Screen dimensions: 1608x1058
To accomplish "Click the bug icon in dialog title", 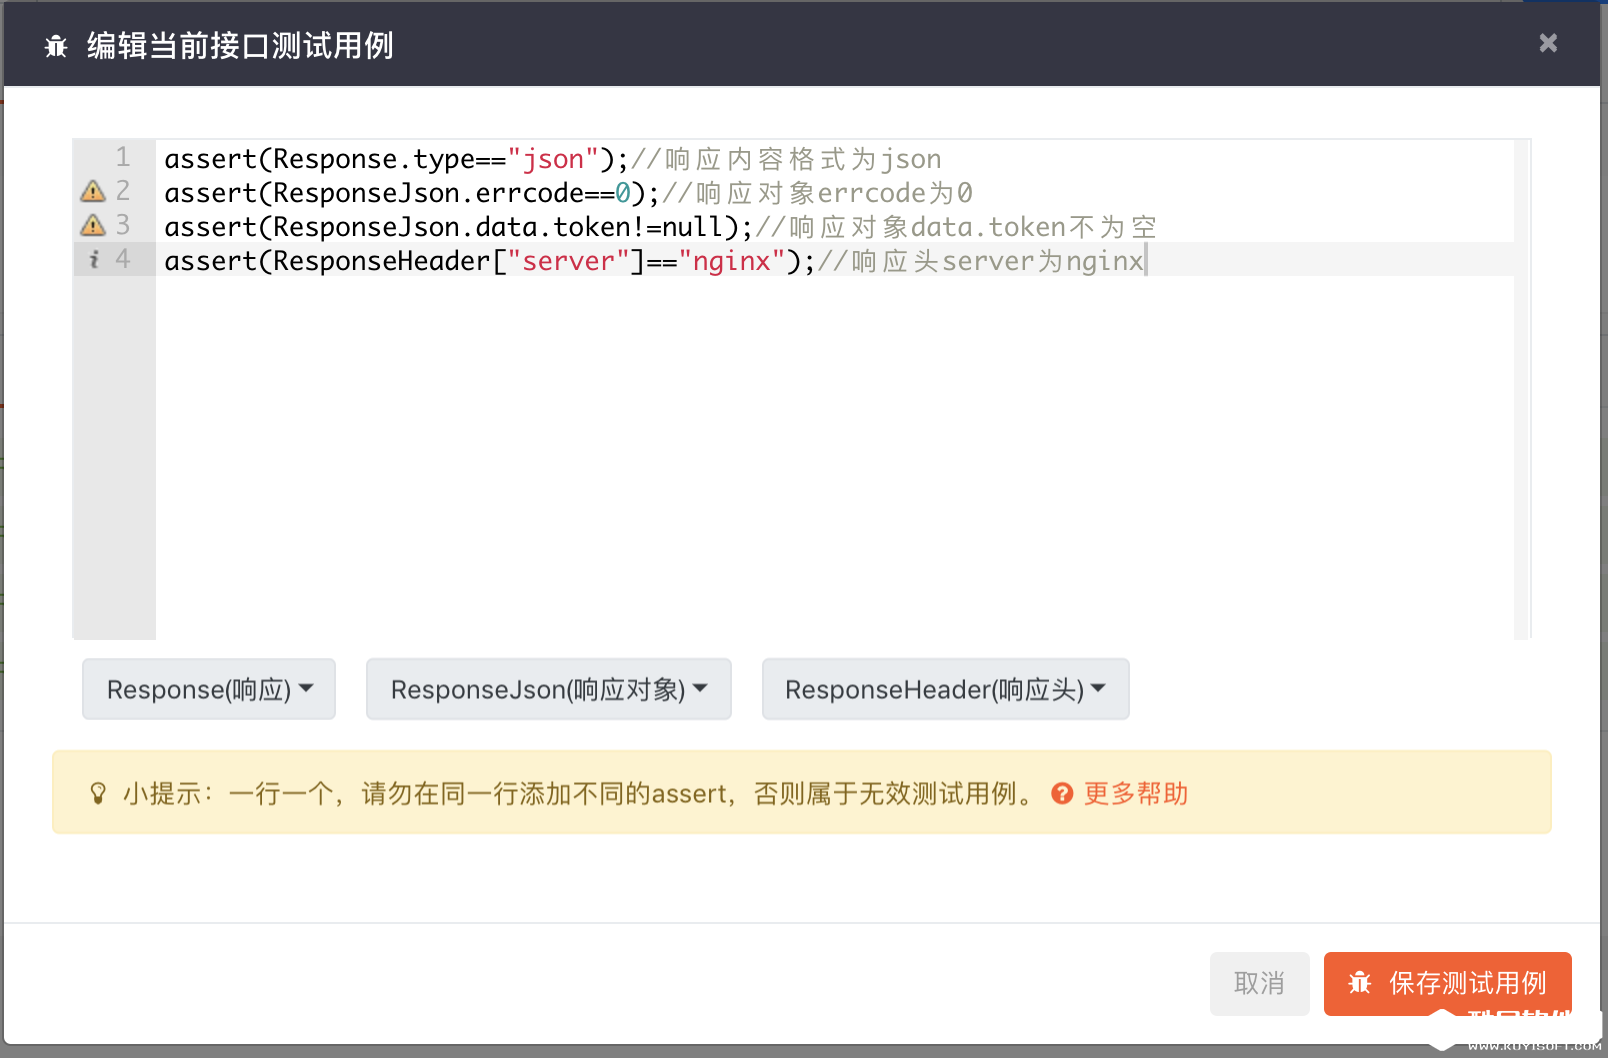I will tap(56, 46).
